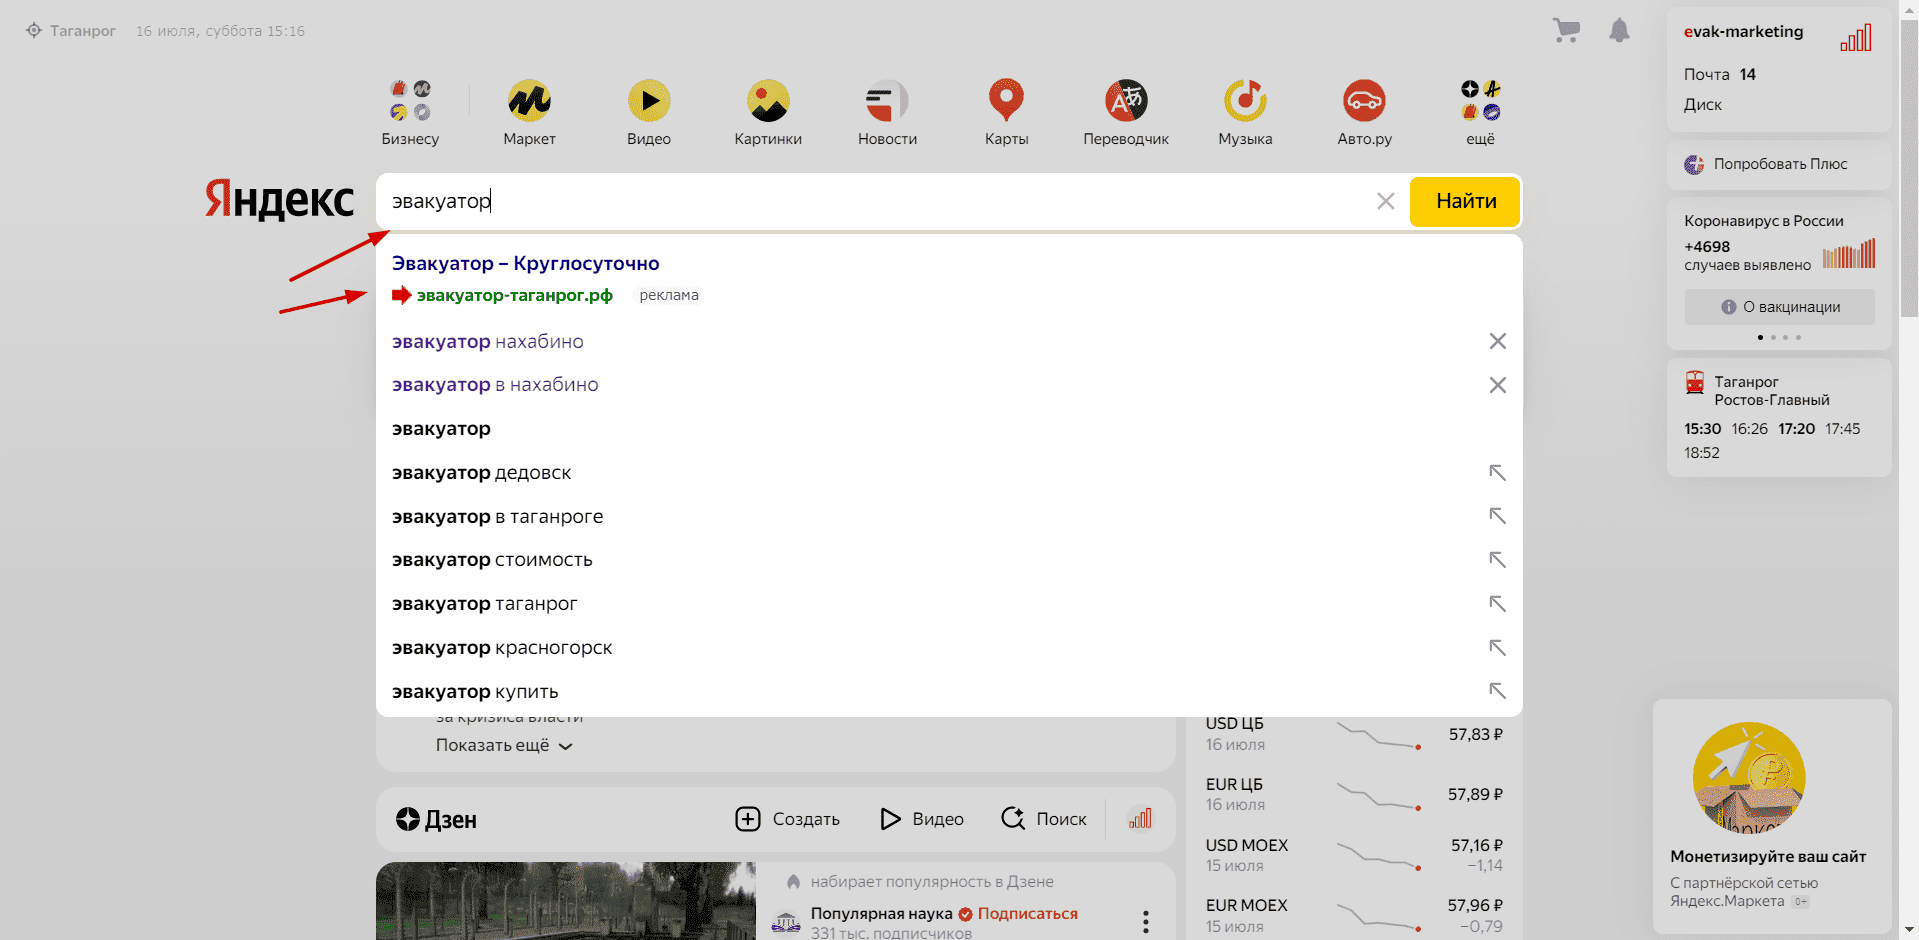
Task: Open the Авто.ру service icon
Action: [x=1364, y=101]
